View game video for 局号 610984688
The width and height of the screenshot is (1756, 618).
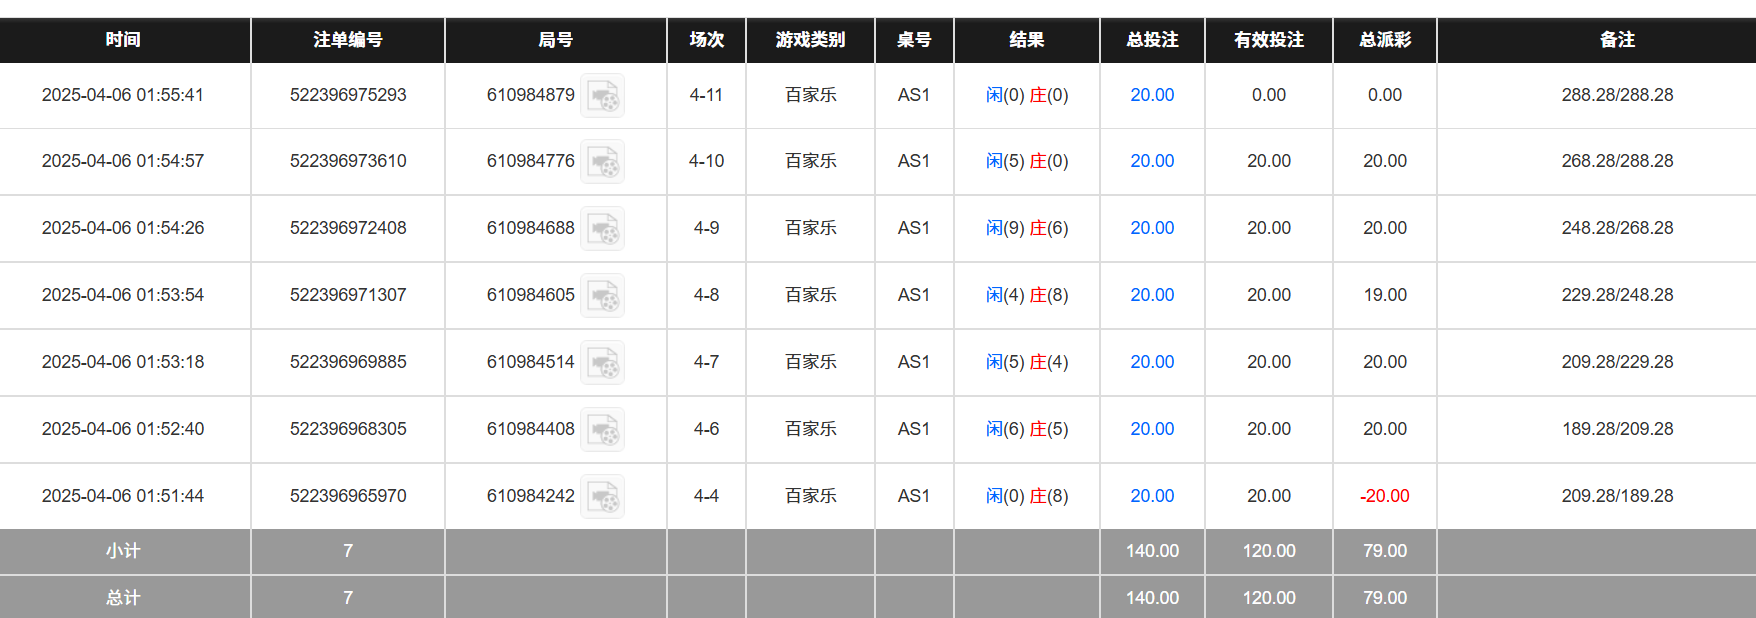click(x=602, y=228)
